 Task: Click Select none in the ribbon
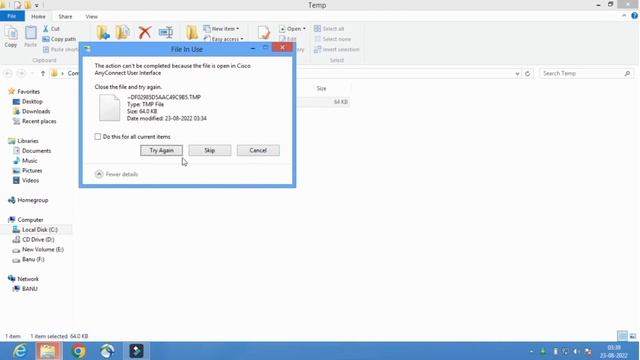[x=332, y=39]
